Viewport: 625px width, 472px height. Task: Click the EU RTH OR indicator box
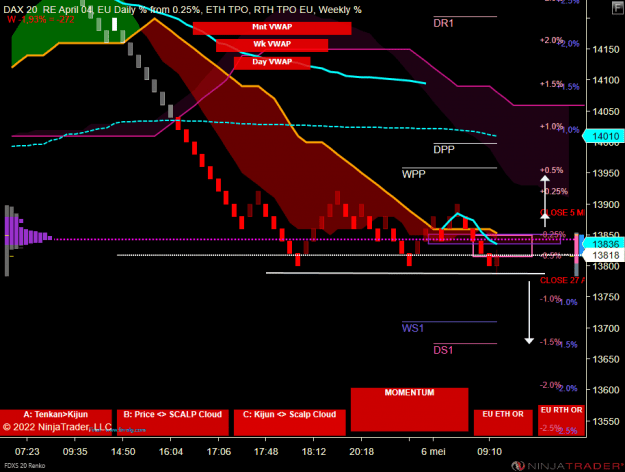point(561,420)
